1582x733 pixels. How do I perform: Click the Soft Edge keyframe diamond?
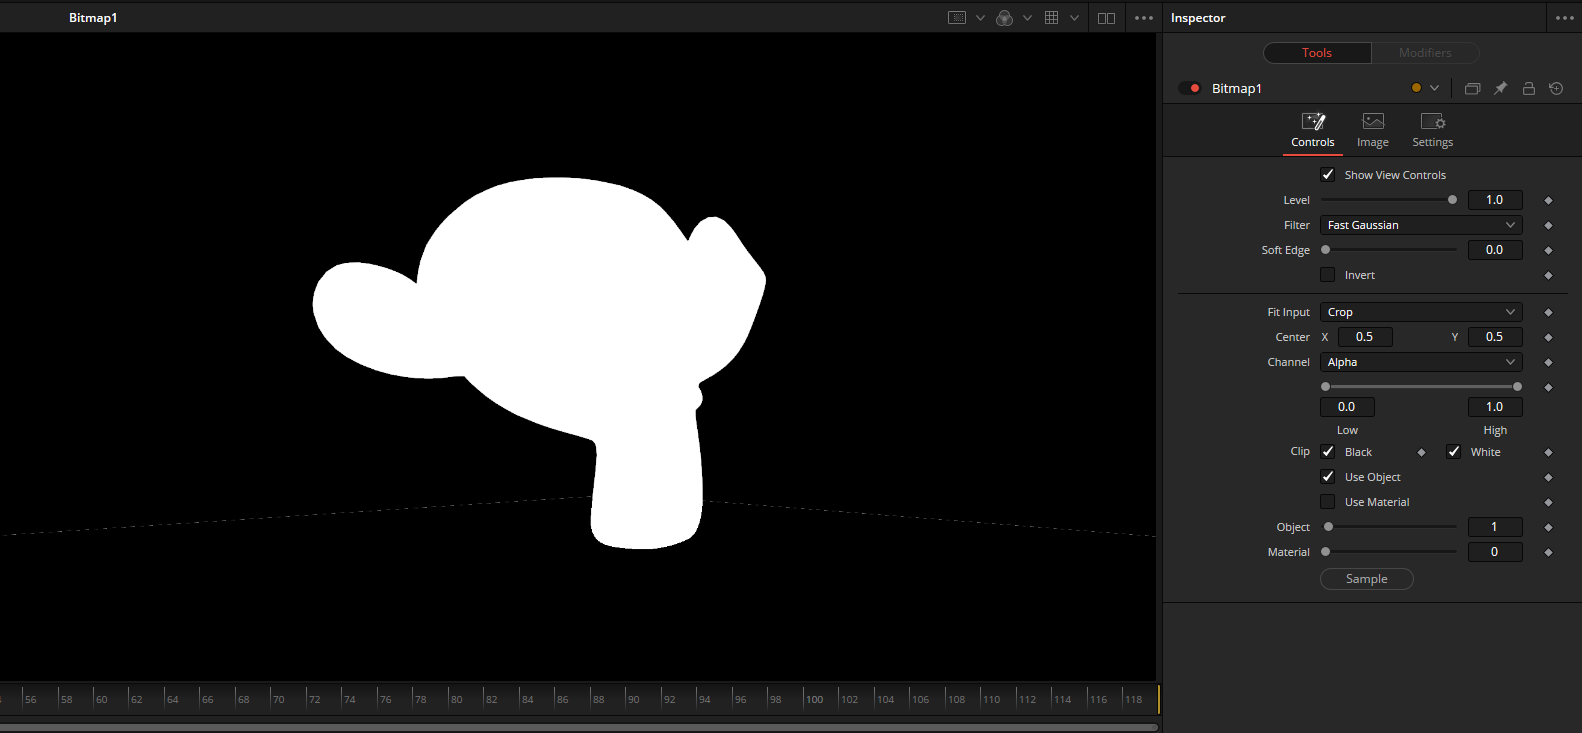(1548, 250)
